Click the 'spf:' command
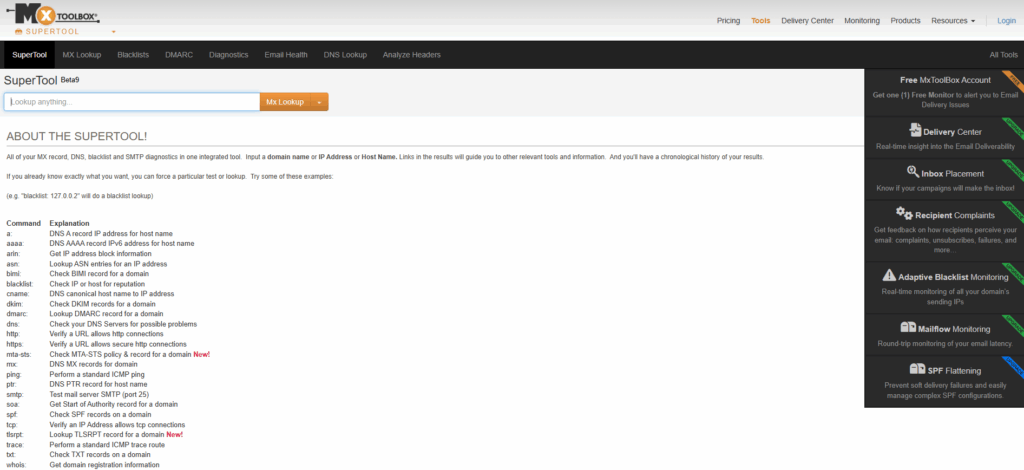This screenshot has width=1024, height=470. [12, 415]
